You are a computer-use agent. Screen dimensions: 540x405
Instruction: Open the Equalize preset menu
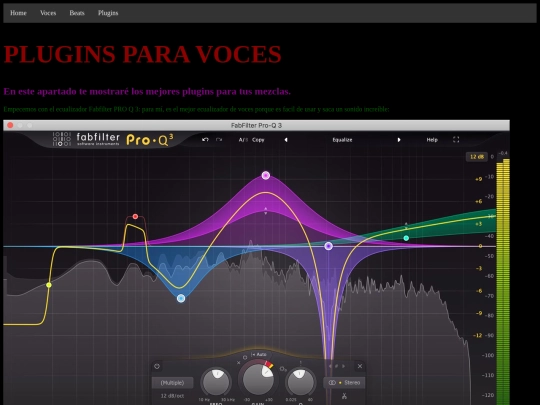342,140
